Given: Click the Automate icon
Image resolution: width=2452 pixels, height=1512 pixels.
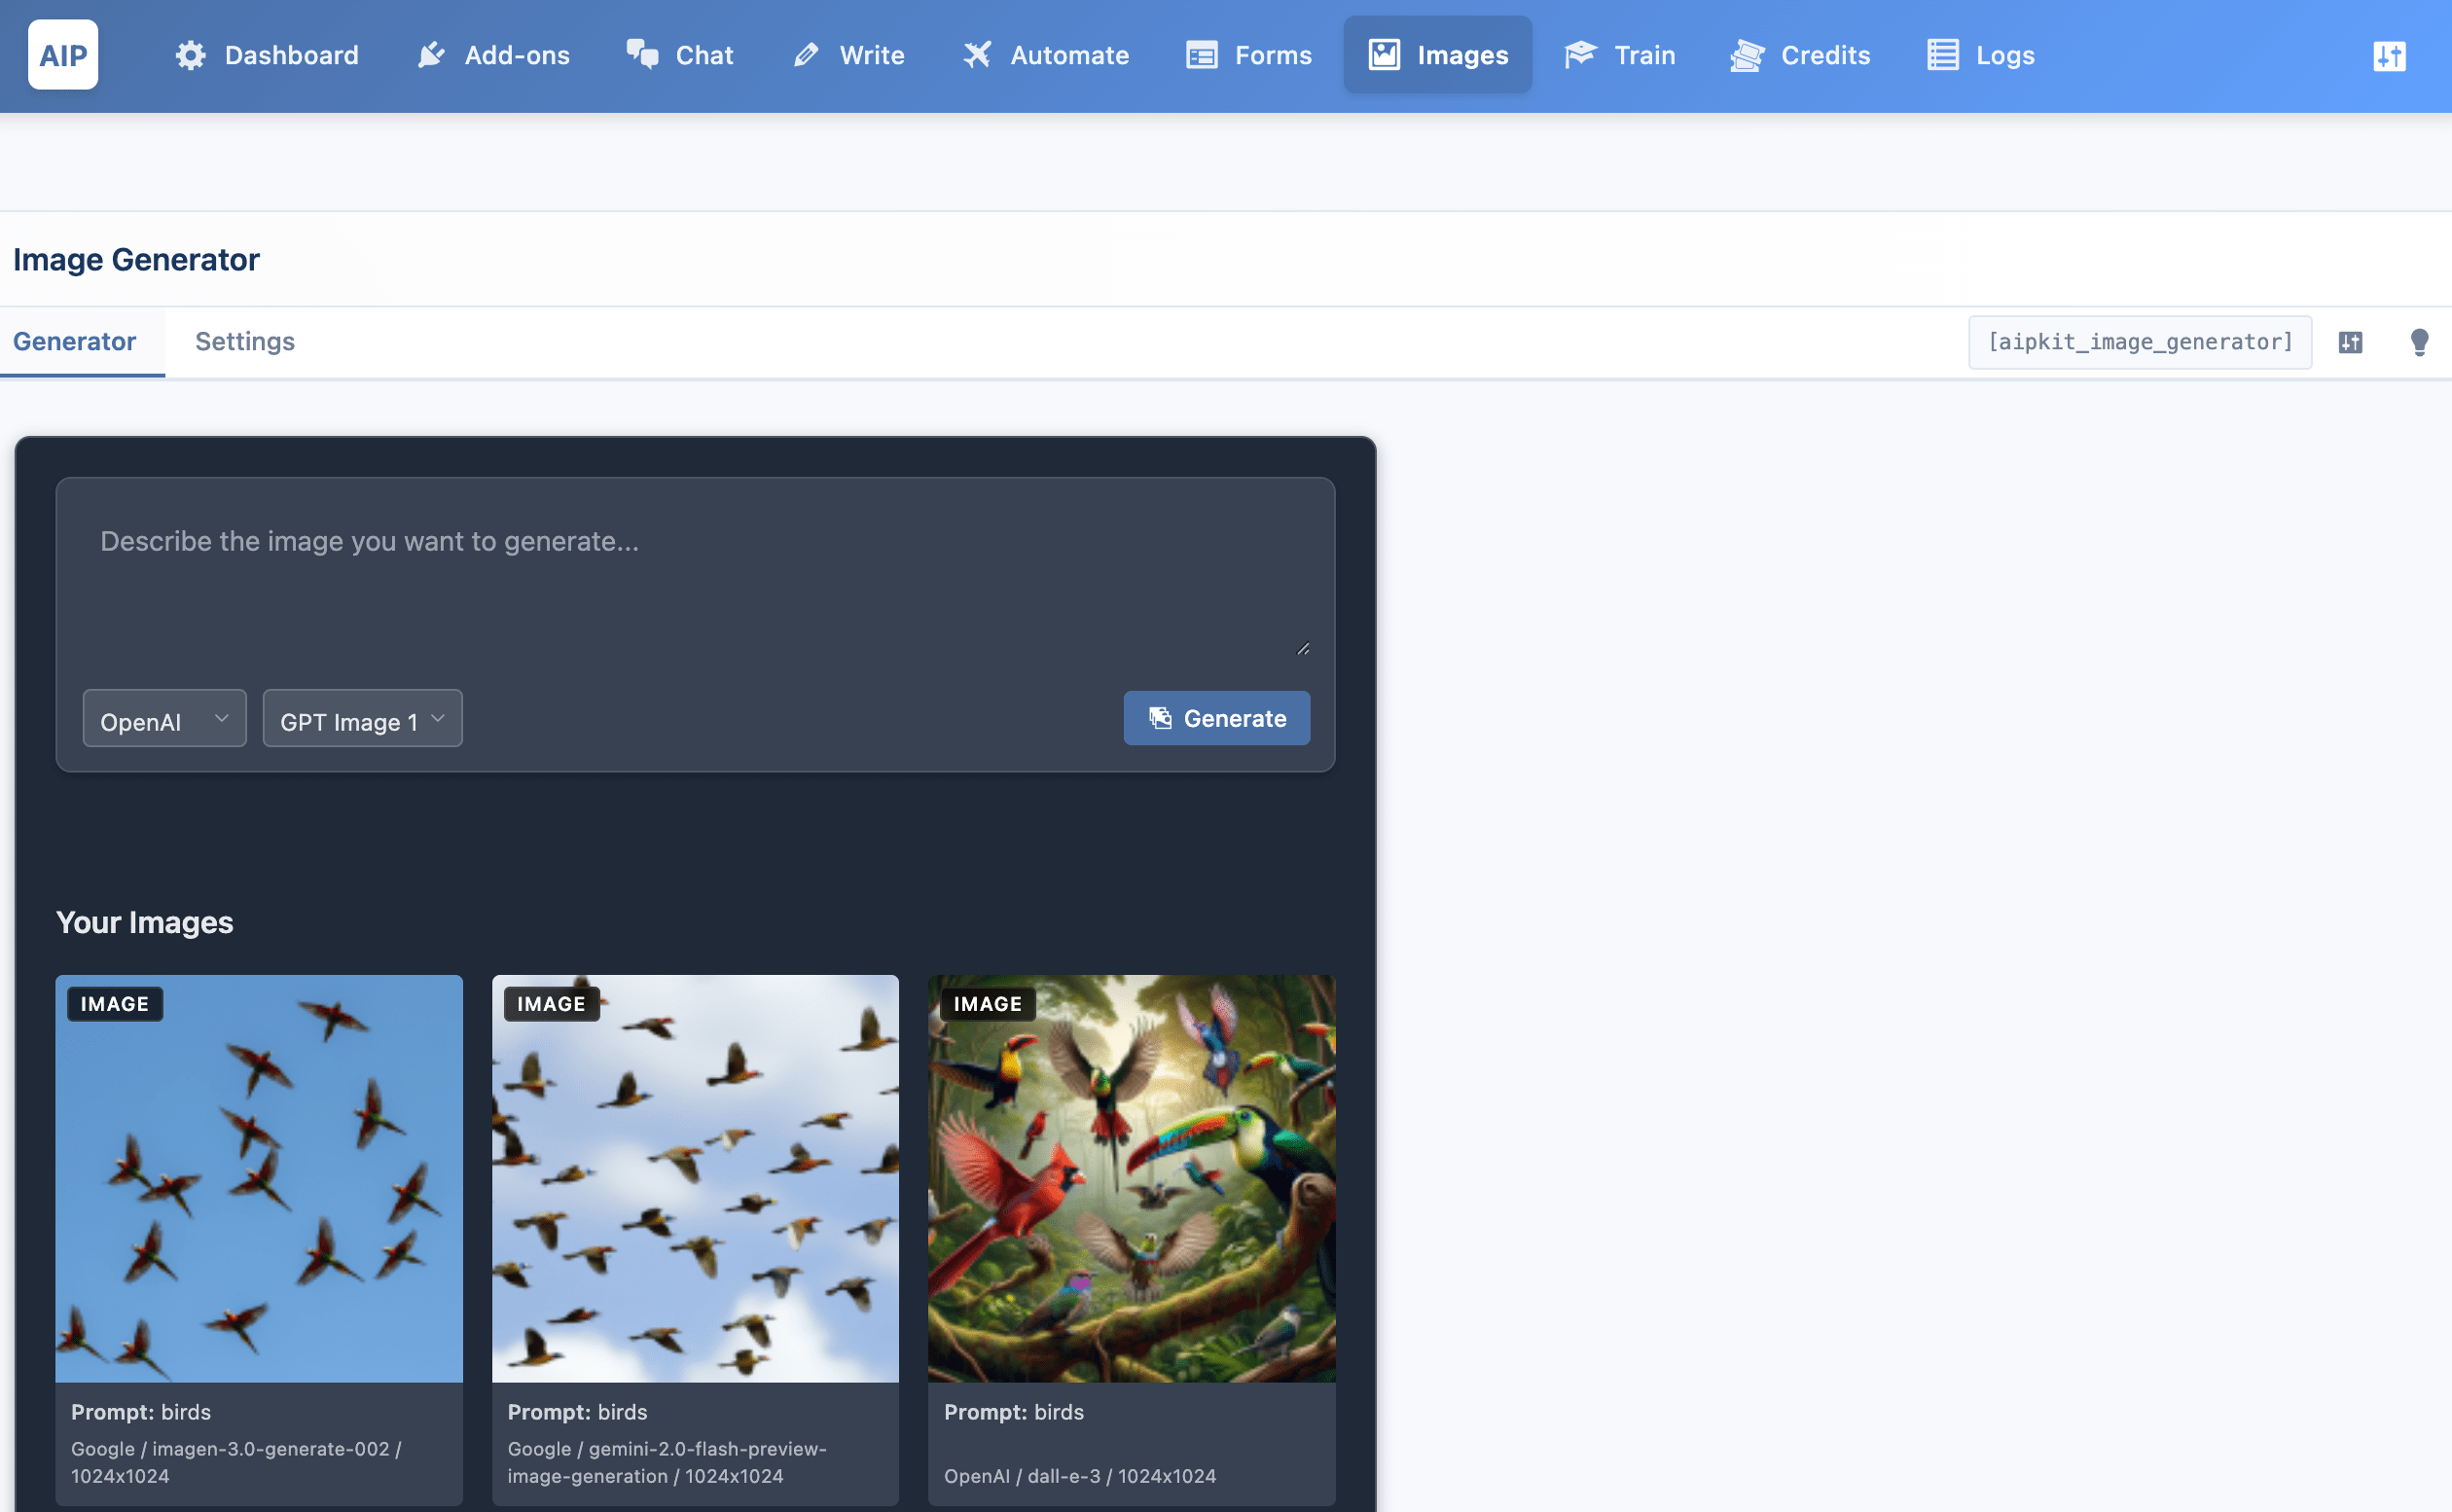Looking at the screenshot, I should (x=977, y=55).
